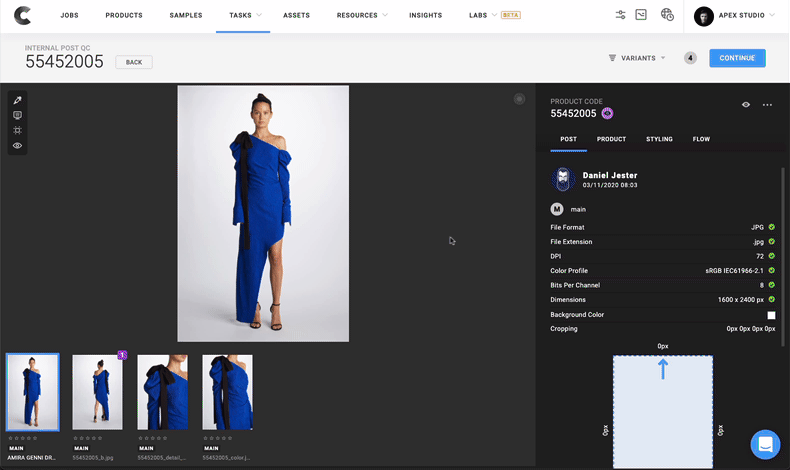Open the Products menu
The image size is (790, 470).
coord(124,15)
